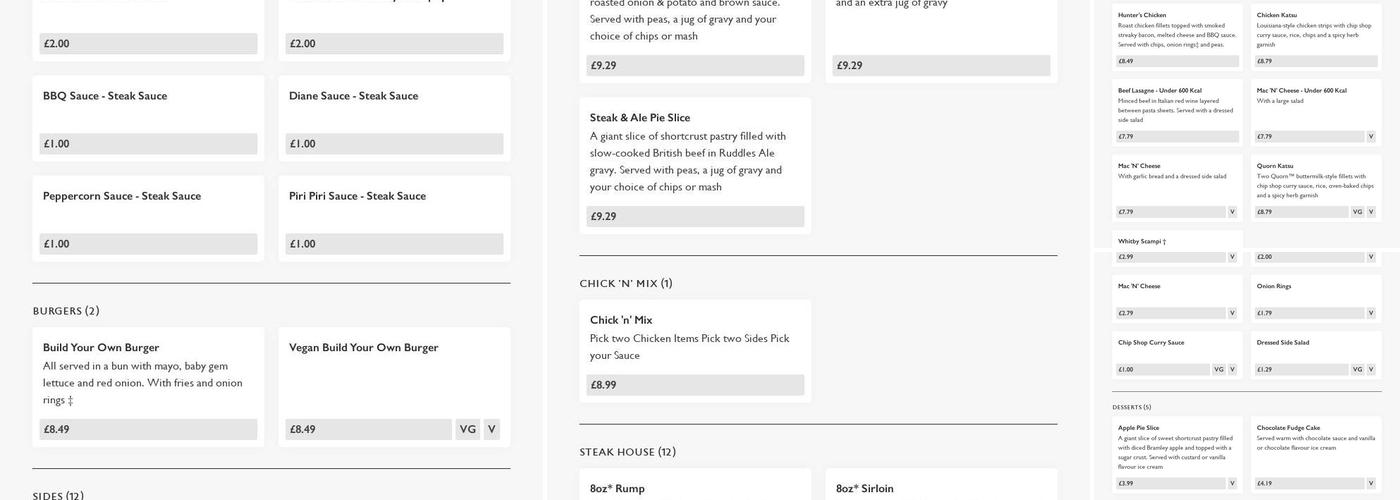1400x500 pixels.
Task: Click V badge on Chocolate Fudge Cake
Action: 1371,483
